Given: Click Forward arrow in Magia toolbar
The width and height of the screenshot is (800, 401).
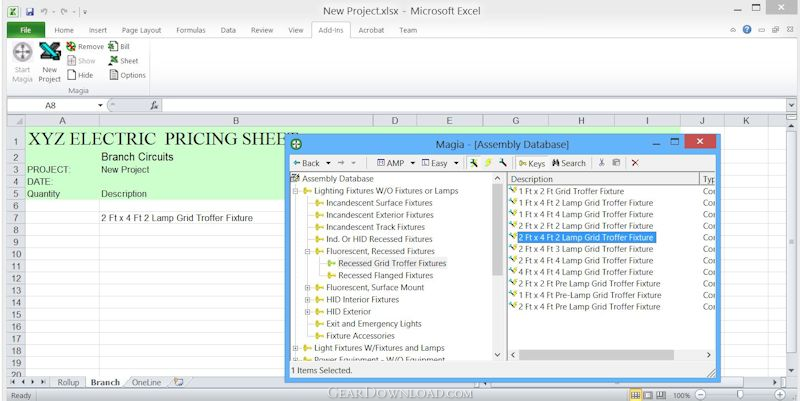Looking at the screenshot, I should coord(341,163).
